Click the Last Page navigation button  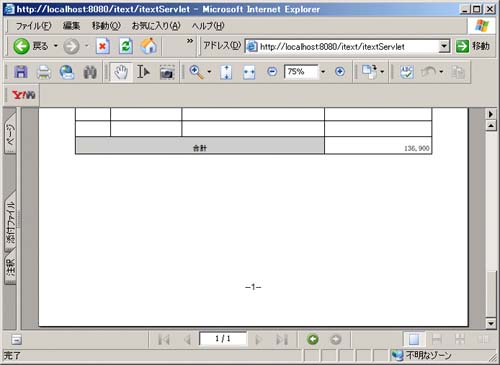282,340
